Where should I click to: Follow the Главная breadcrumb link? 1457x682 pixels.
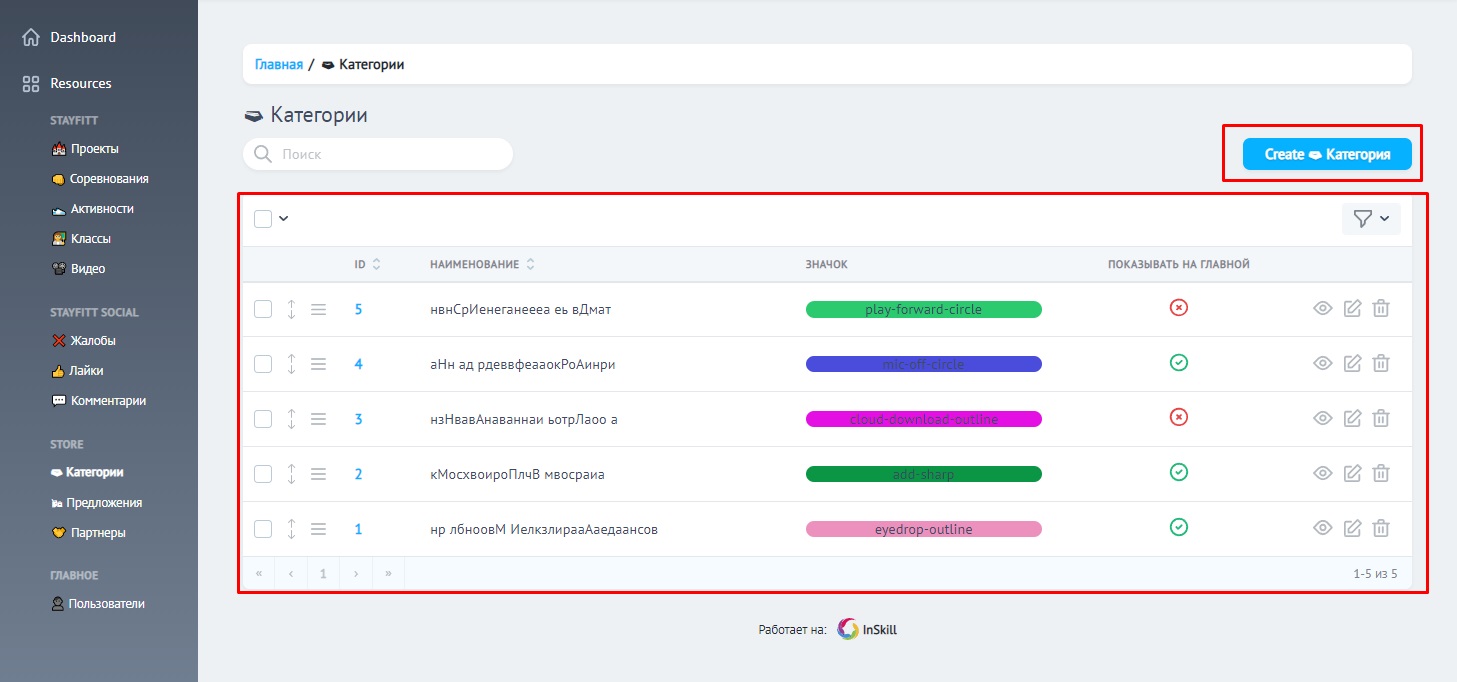tap(278, 64)
